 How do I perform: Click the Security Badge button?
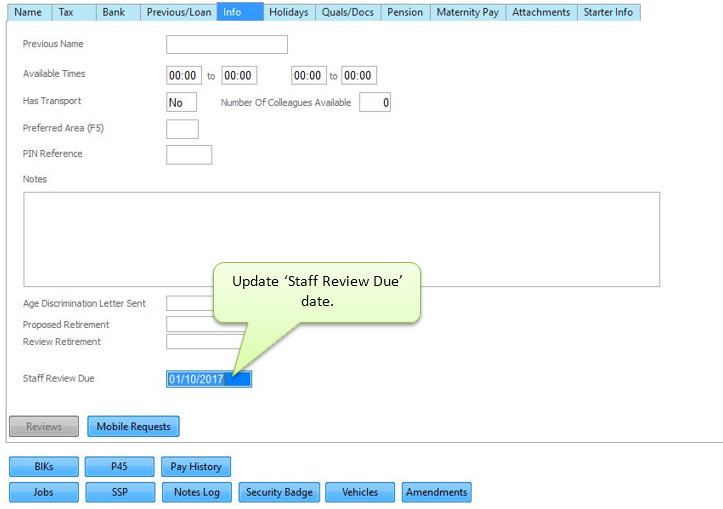tap(279, 492)
